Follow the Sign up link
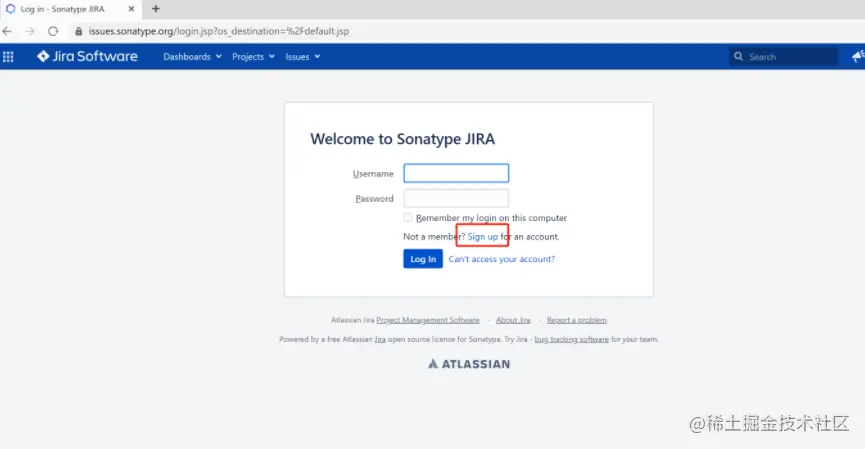The height and width of the screenshot is (449, 865). 482,237
